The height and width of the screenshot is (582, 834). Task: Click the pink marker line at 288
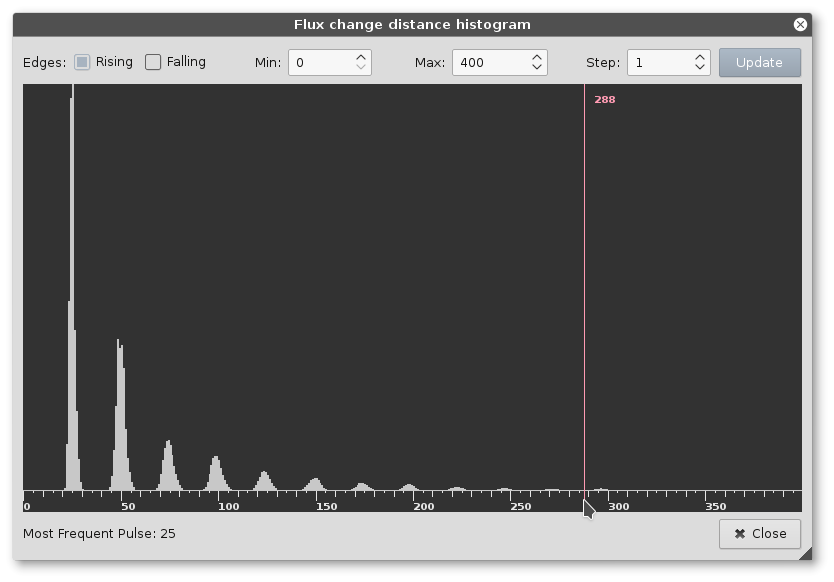tap(584, 300)
